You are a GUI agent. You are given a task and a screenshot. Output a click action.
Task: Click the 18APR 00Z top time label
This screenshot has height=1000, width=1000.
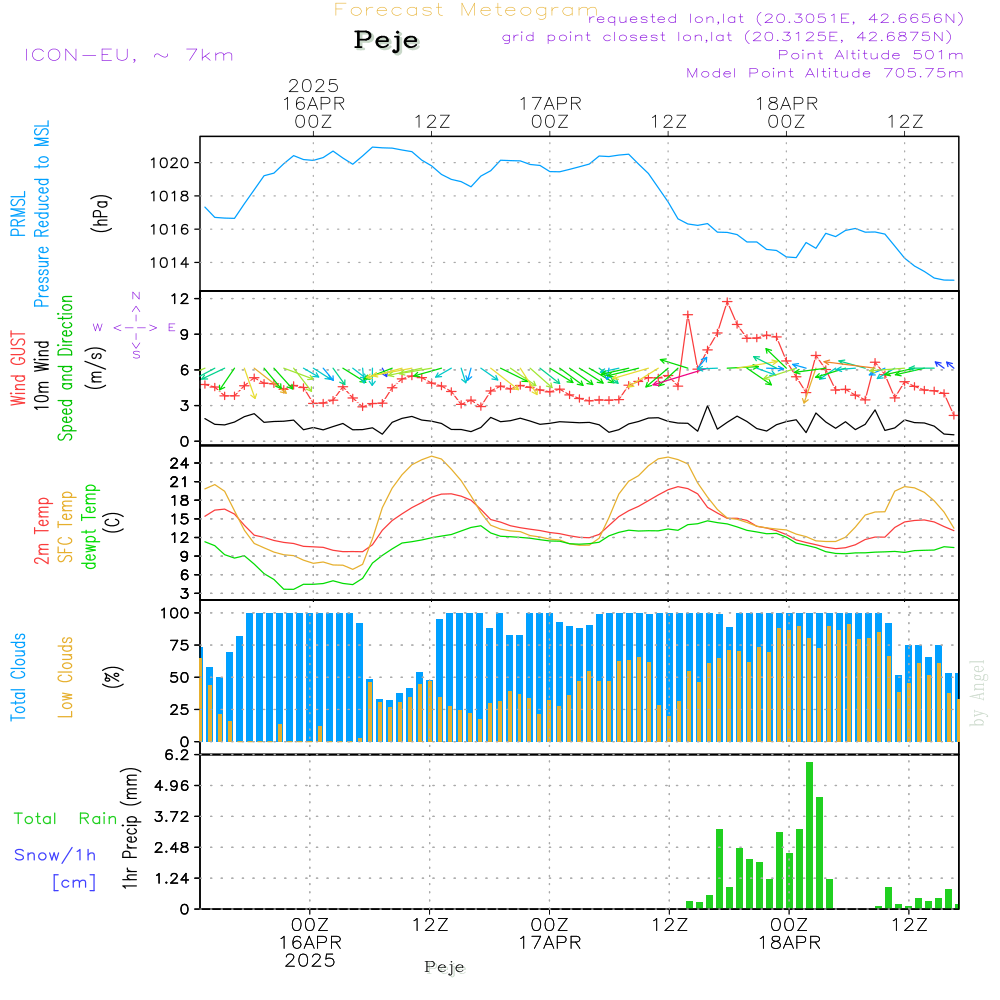coord(786,112)
